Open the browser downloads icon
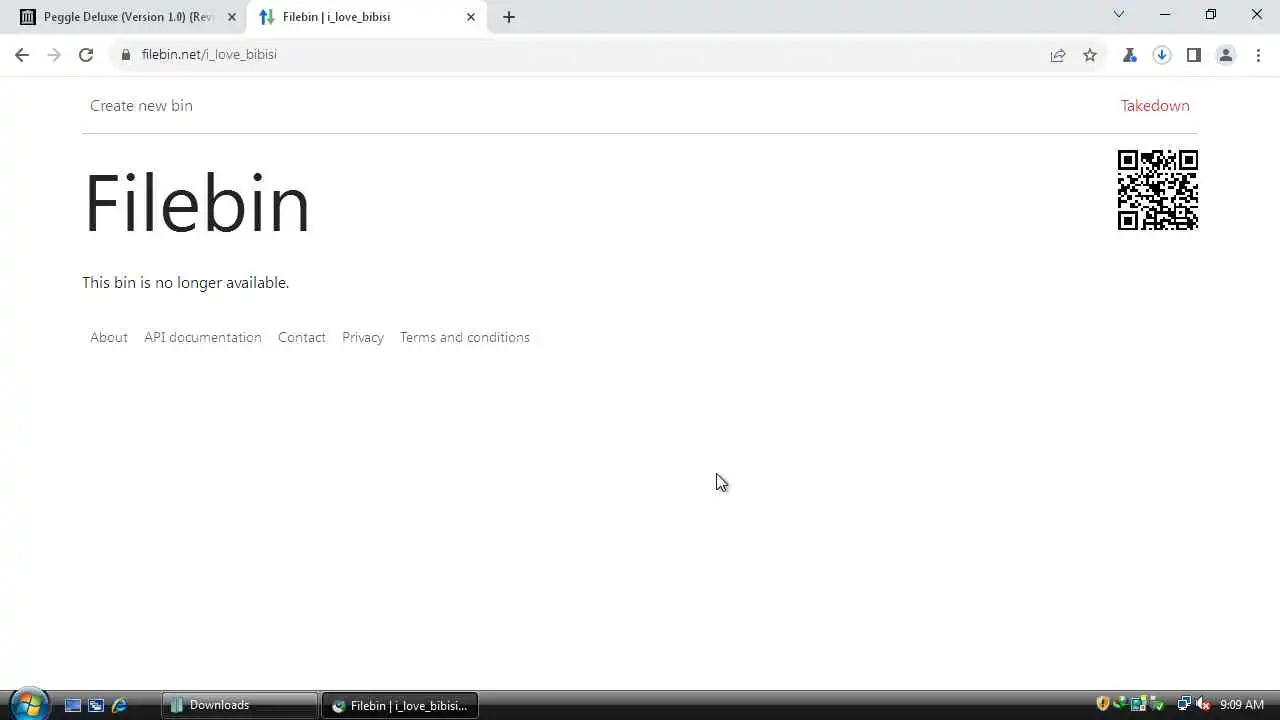 1162,55
